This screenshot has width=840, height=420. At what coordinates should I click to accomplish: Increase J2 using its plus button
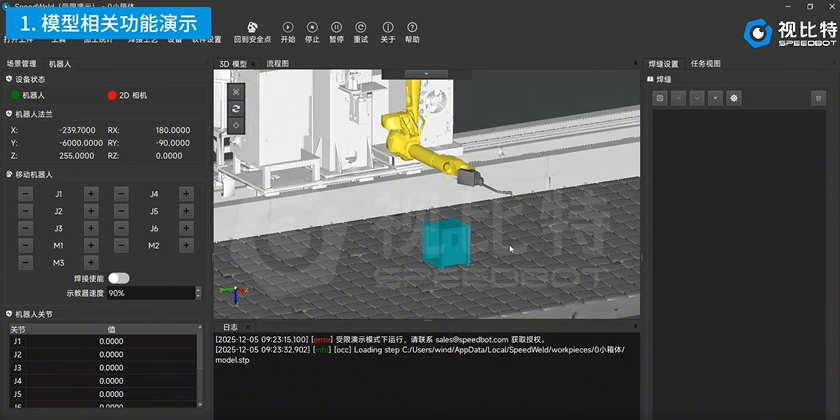click(91, 211)
